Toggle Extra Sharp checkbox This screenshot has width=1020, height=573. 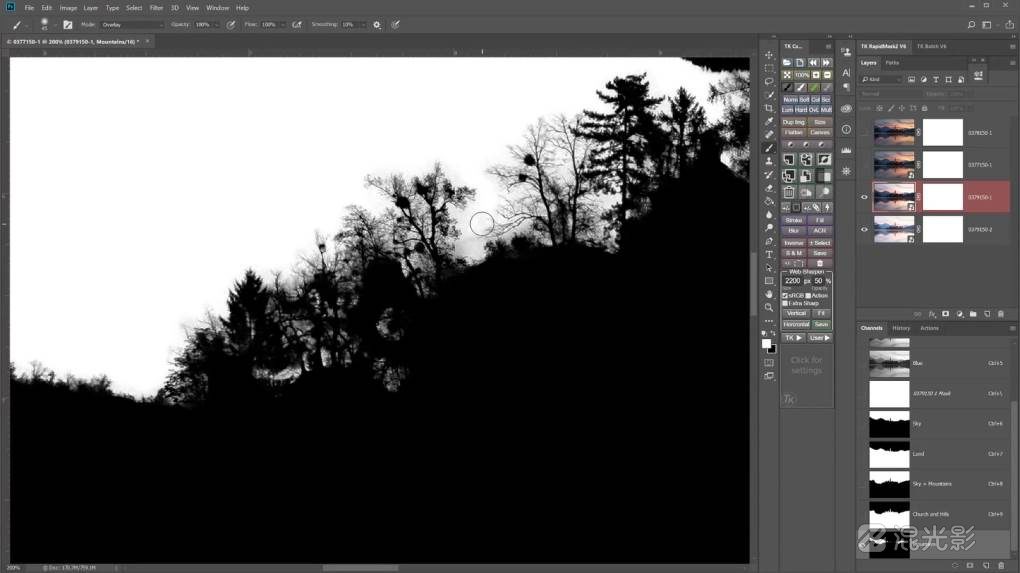coord(785,303)
